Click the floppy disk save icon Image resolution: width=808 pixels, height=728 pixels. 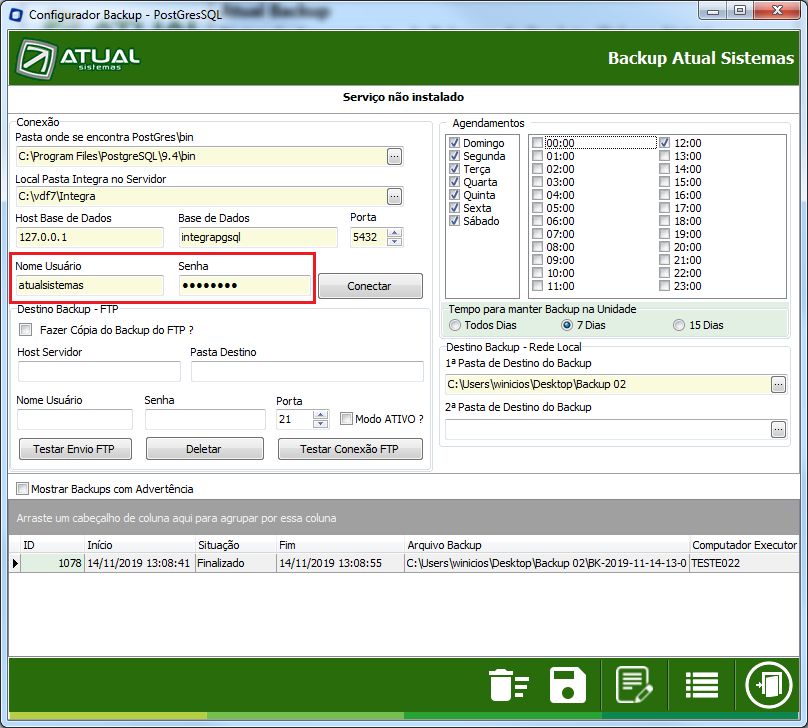coord(567,685)
